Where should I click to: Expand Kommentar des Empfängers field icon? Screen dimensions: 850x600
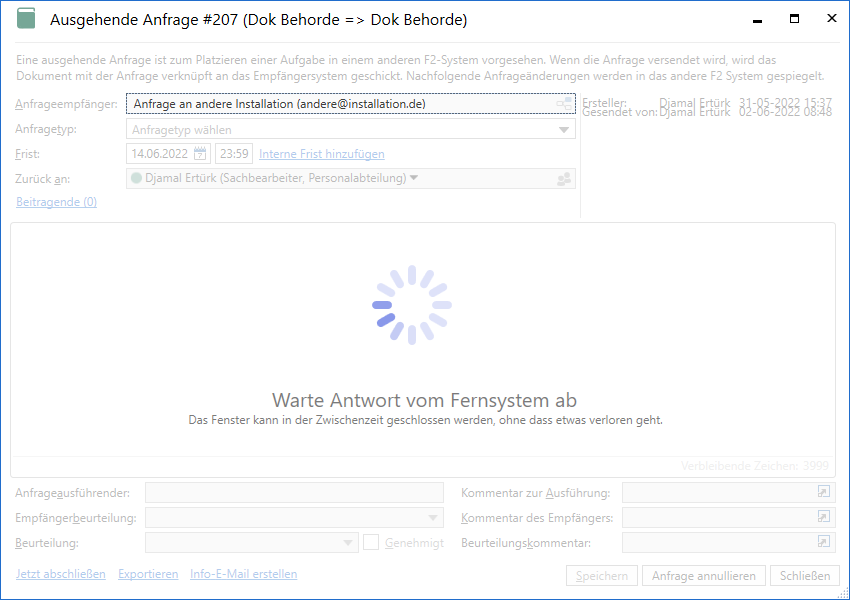pyautogui.click(x=824, y=517)
